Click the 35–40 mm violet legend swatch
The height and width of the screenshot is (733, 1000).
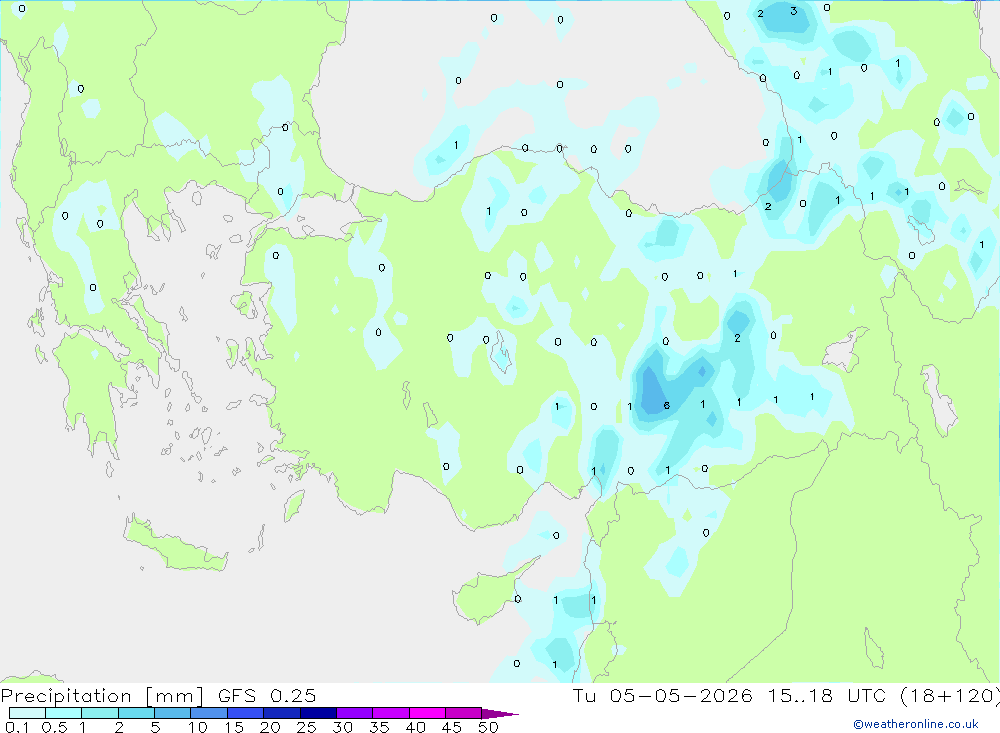(391, 713)
